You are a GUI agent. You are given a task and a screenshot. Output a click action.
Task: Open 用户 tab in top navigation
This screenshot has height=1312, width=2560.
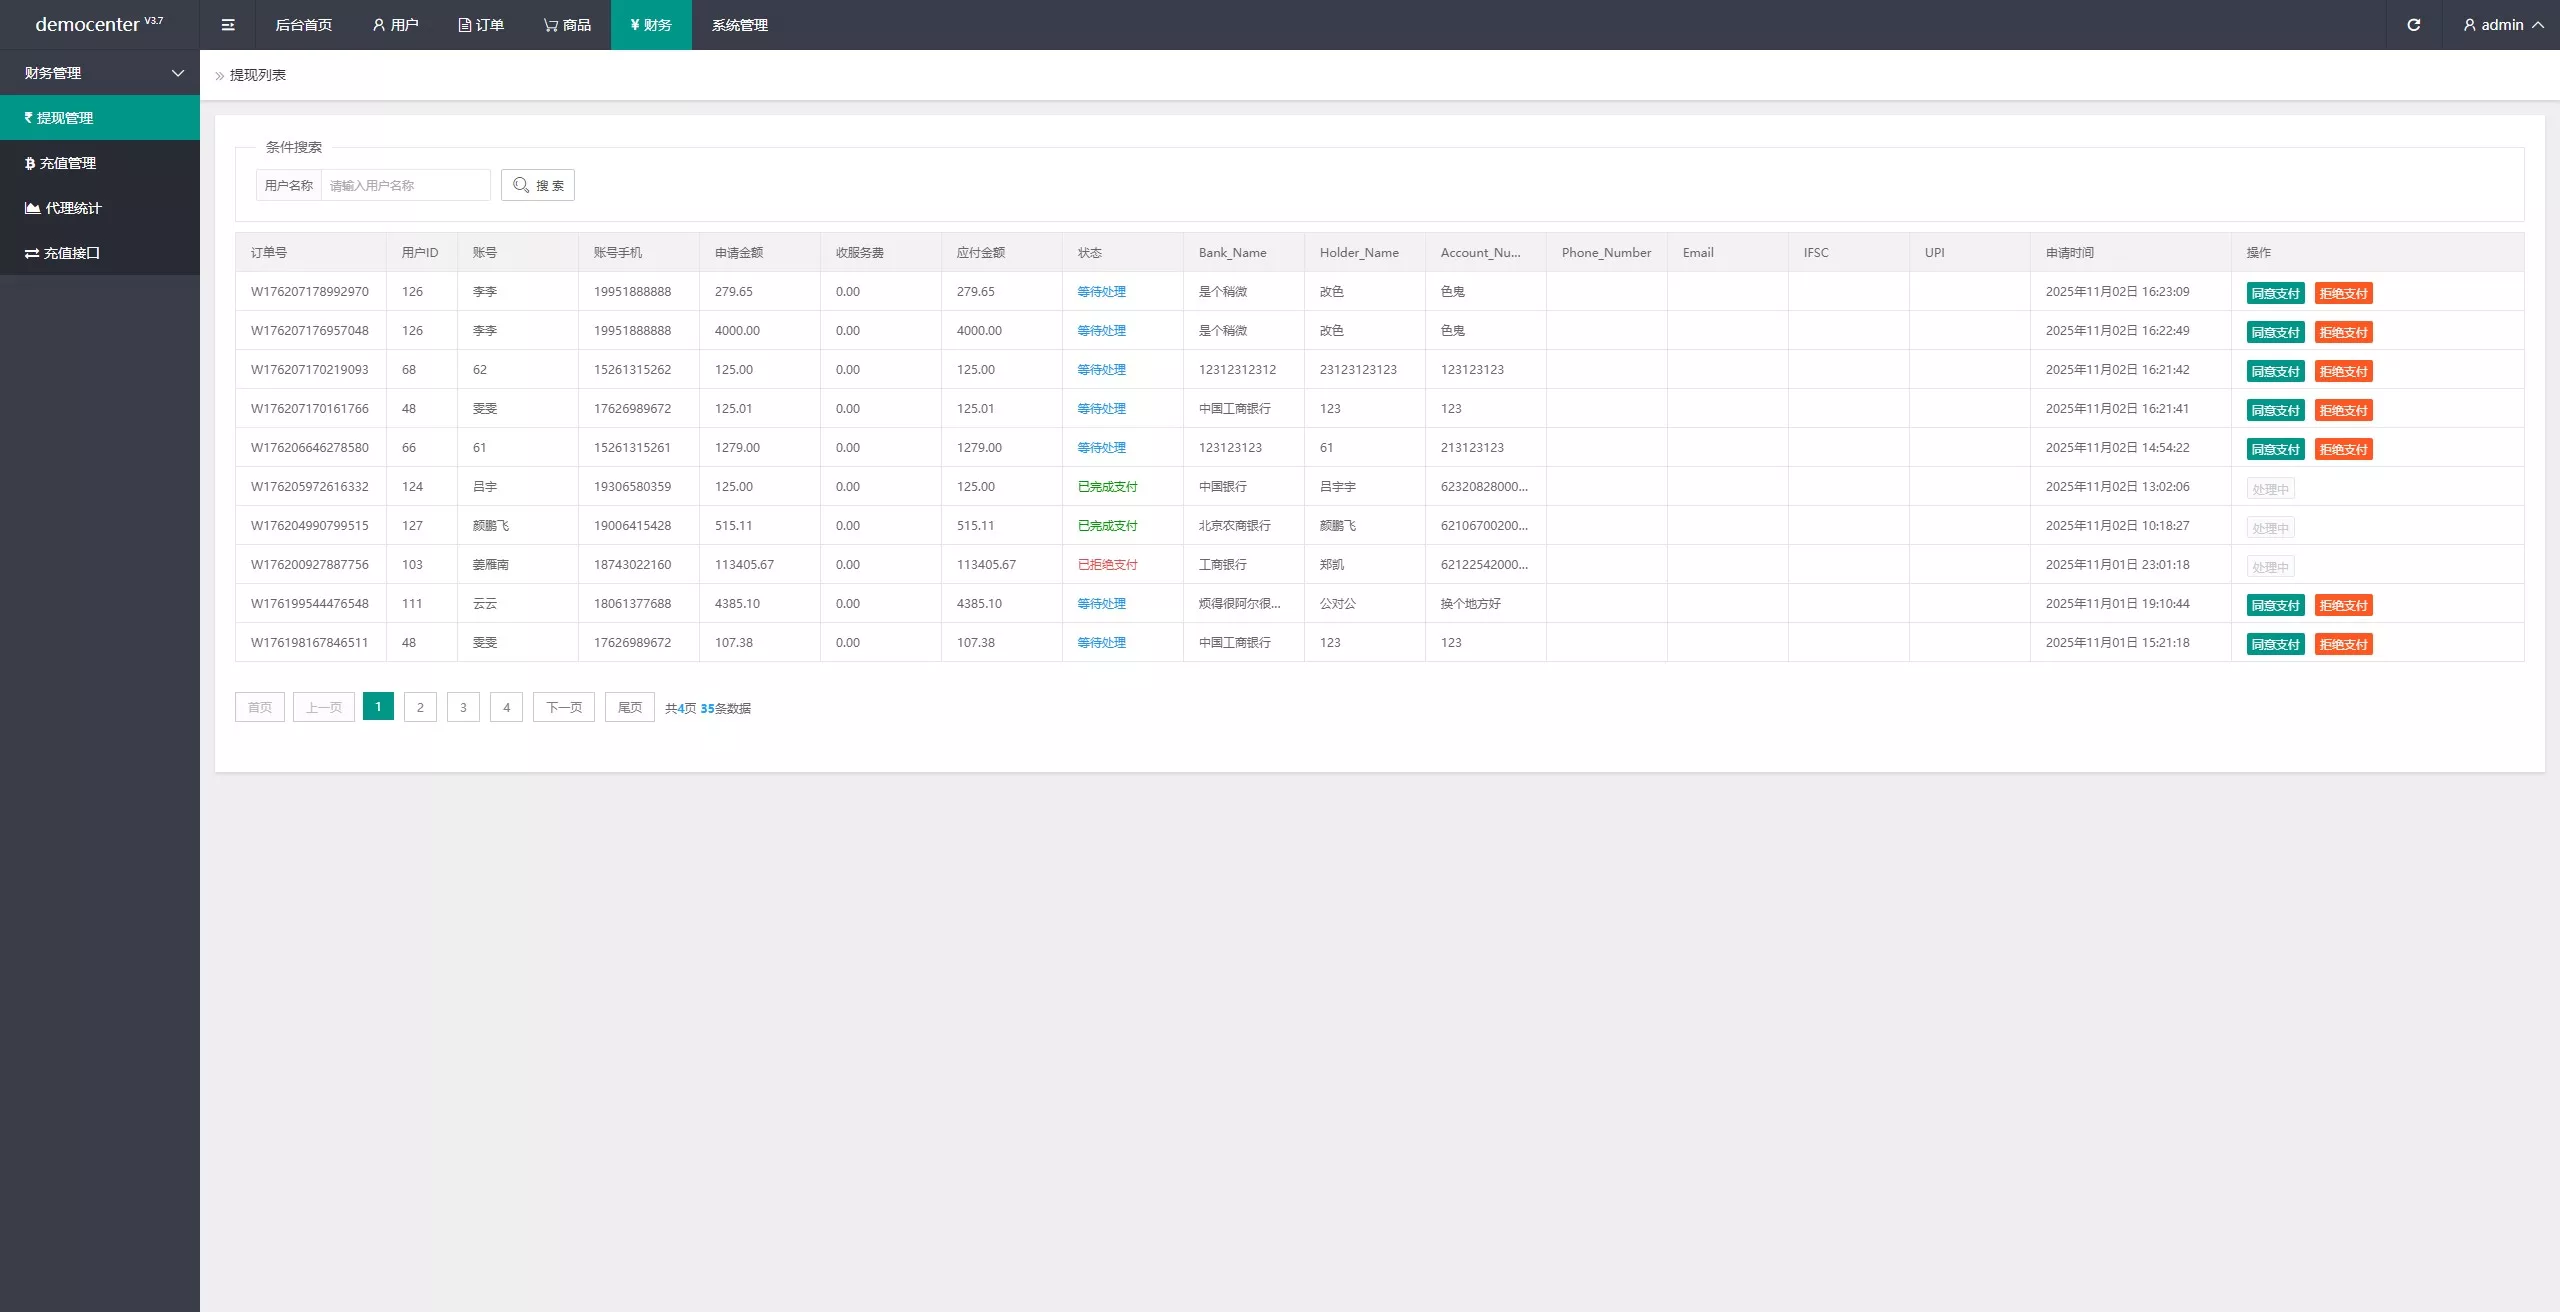(395, 25)
